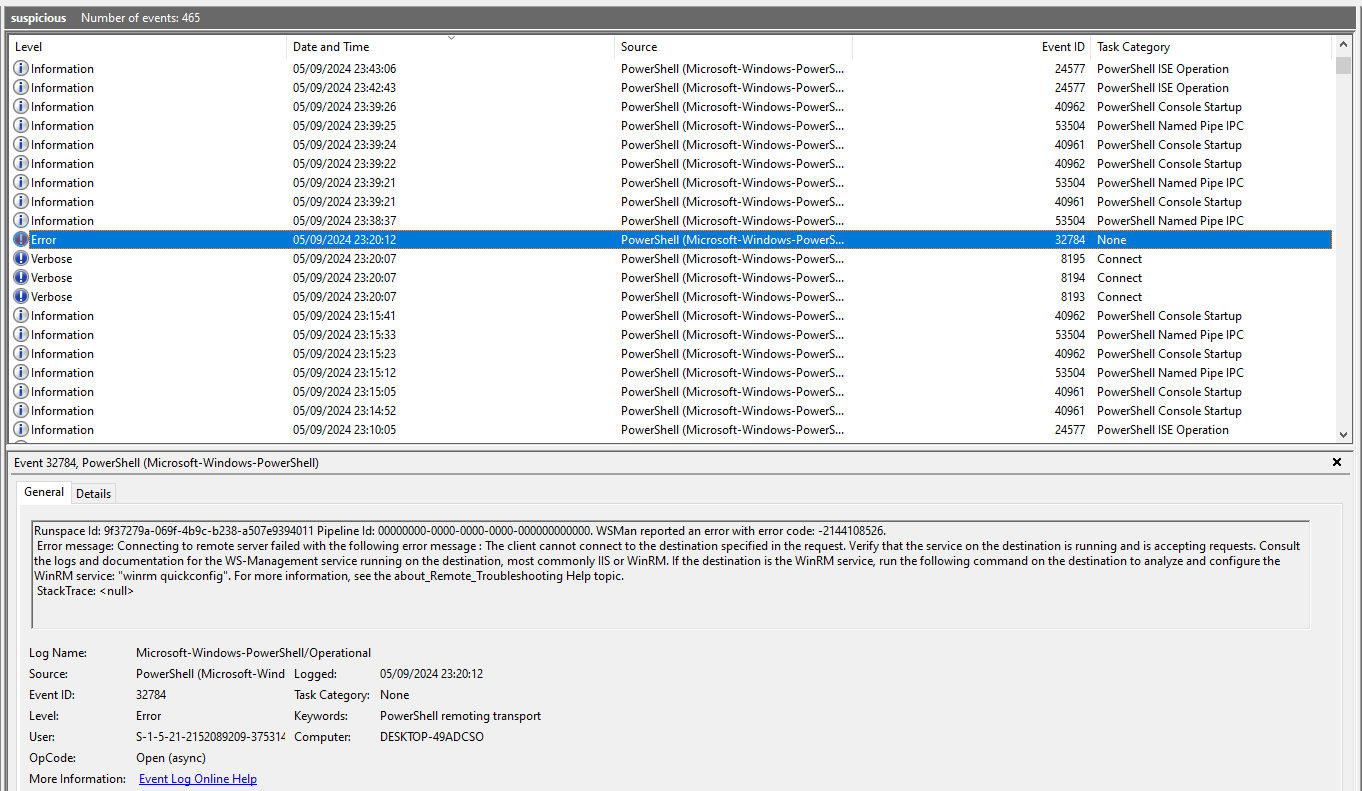Click the Information icon on the 23:43:06 event

21,69
